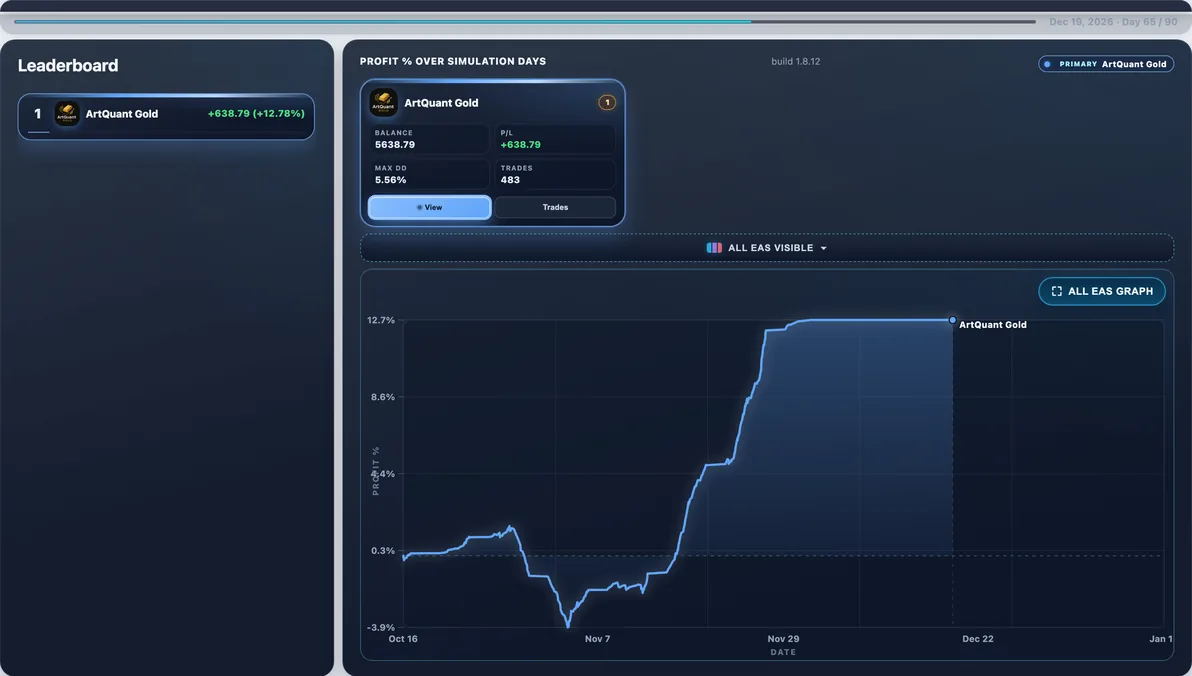
Task: Click the Trades count 483
Action: [x=510, y=180]
